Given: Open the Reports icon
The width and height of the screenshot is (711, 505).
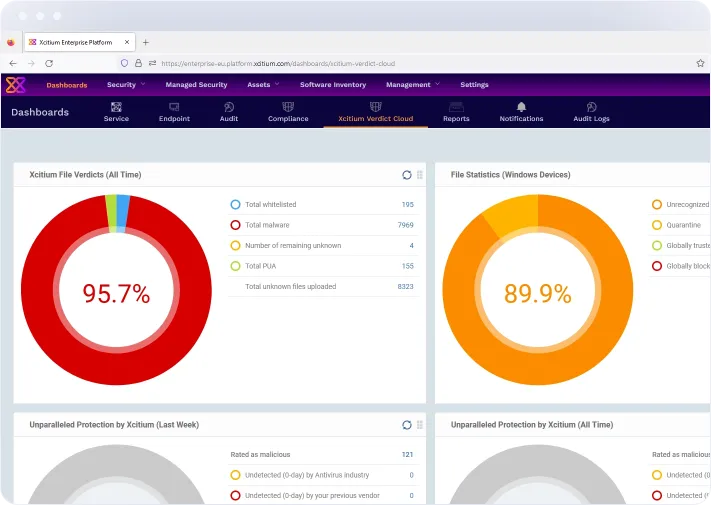Looking at the screenshot, I should [x=456, y=107].
